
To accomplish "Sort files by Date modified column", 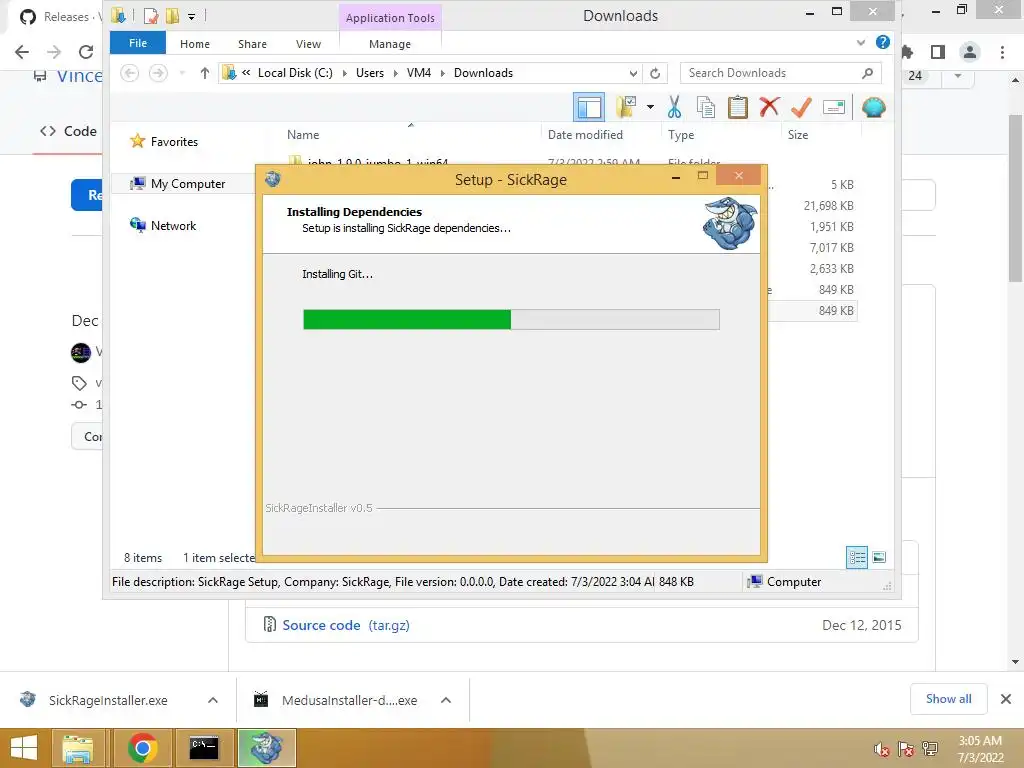I will 585,135.
